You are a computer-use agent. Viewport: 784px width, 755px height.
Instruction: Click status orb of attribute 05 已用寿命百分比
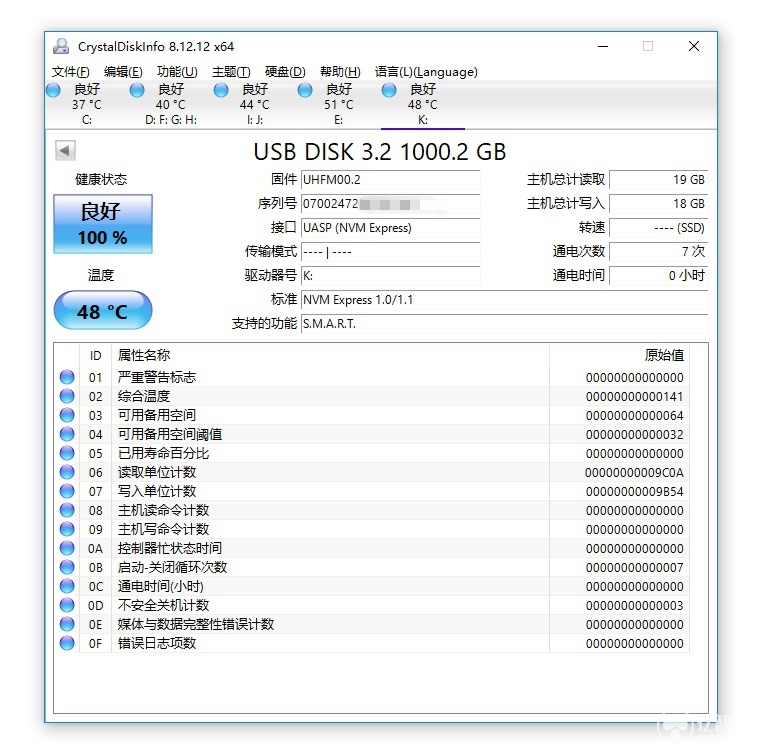click(67, 453)
